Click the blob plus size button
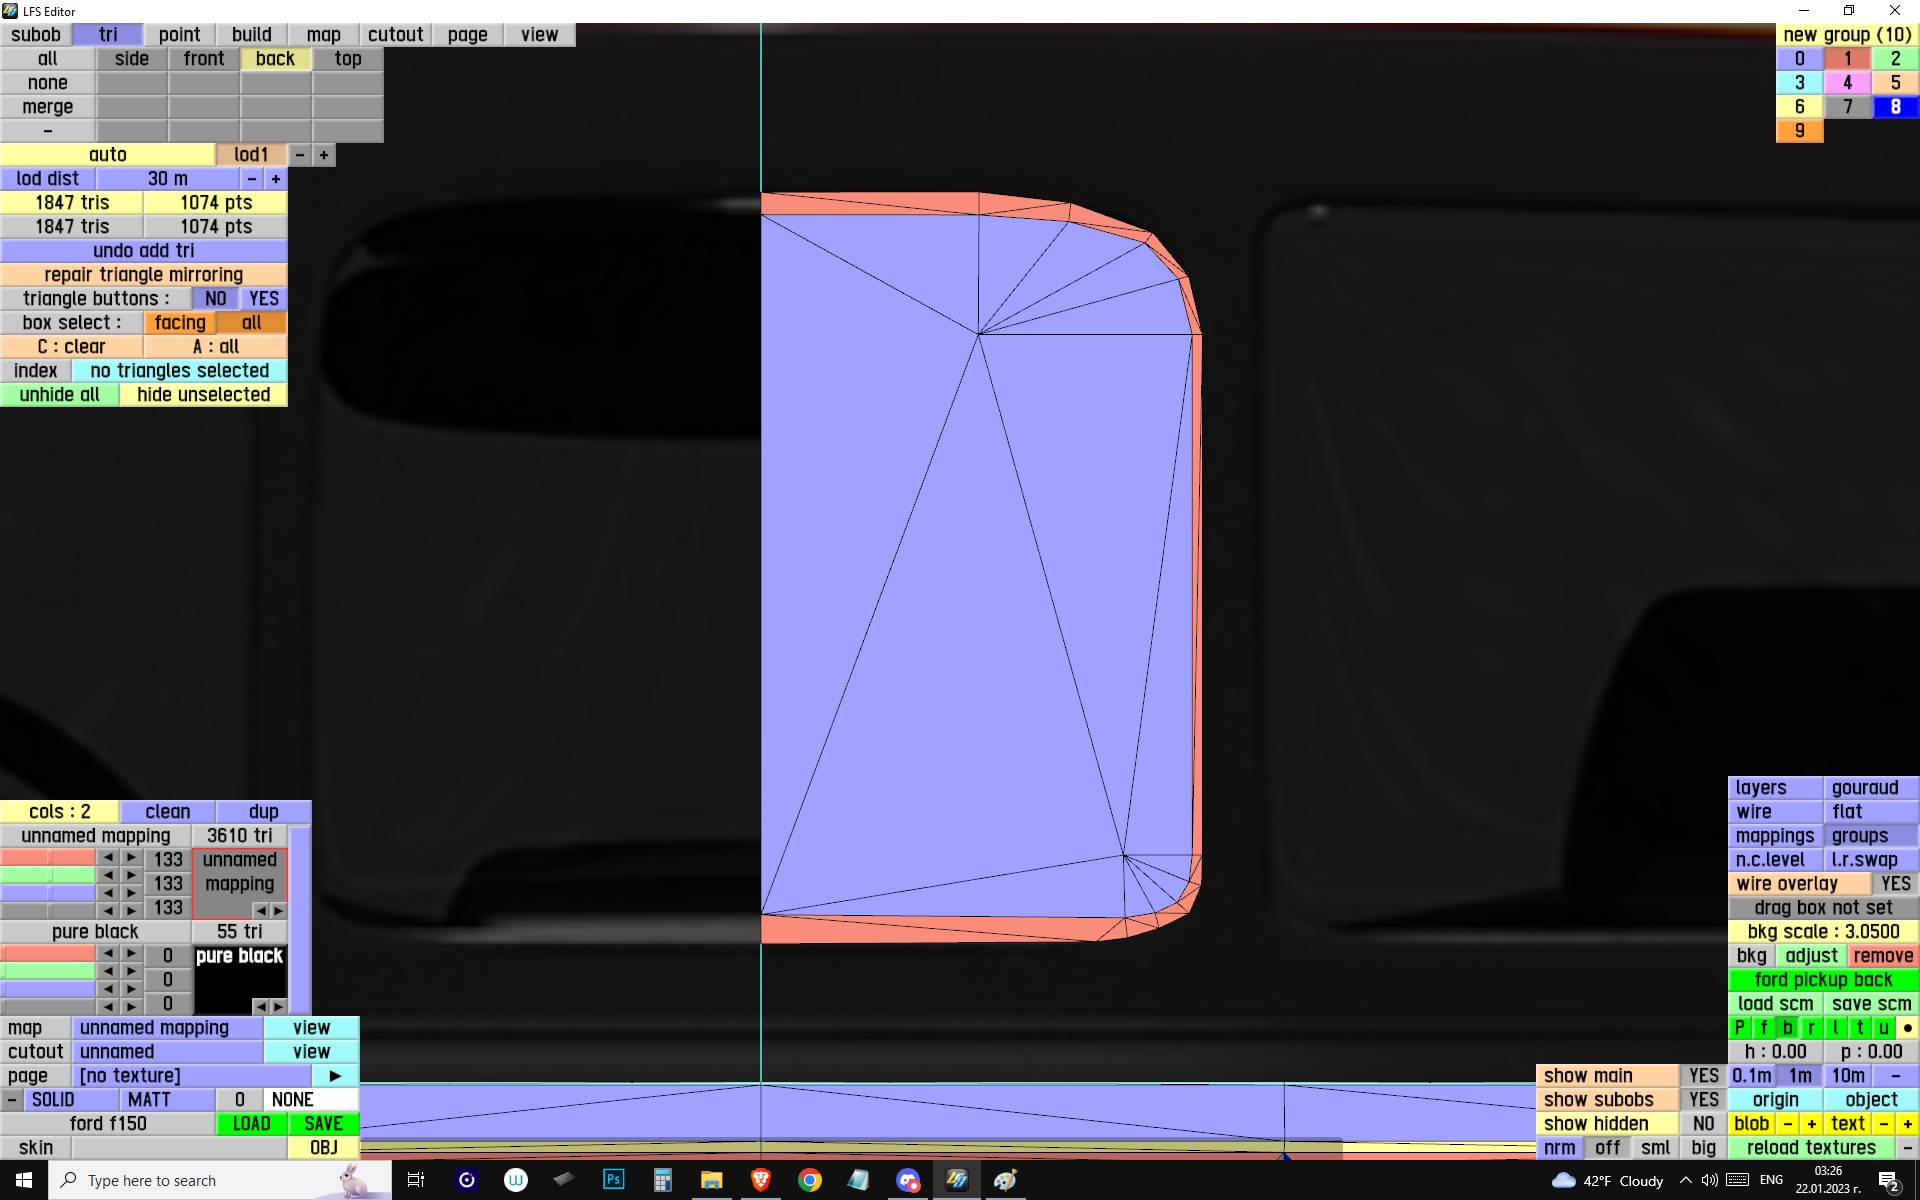 click(1811, 1123)
